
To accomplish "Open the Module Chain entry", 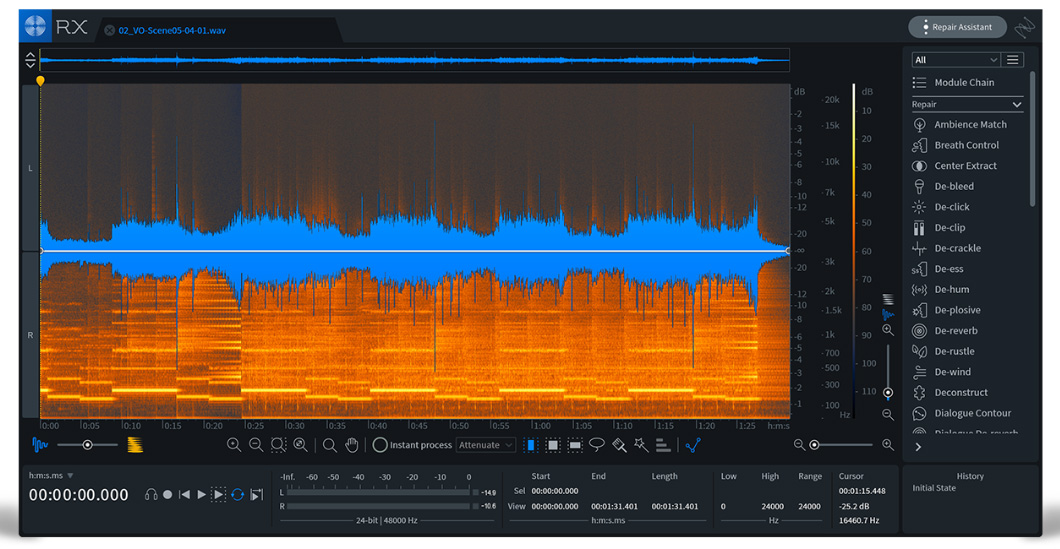I will (963, 83).
